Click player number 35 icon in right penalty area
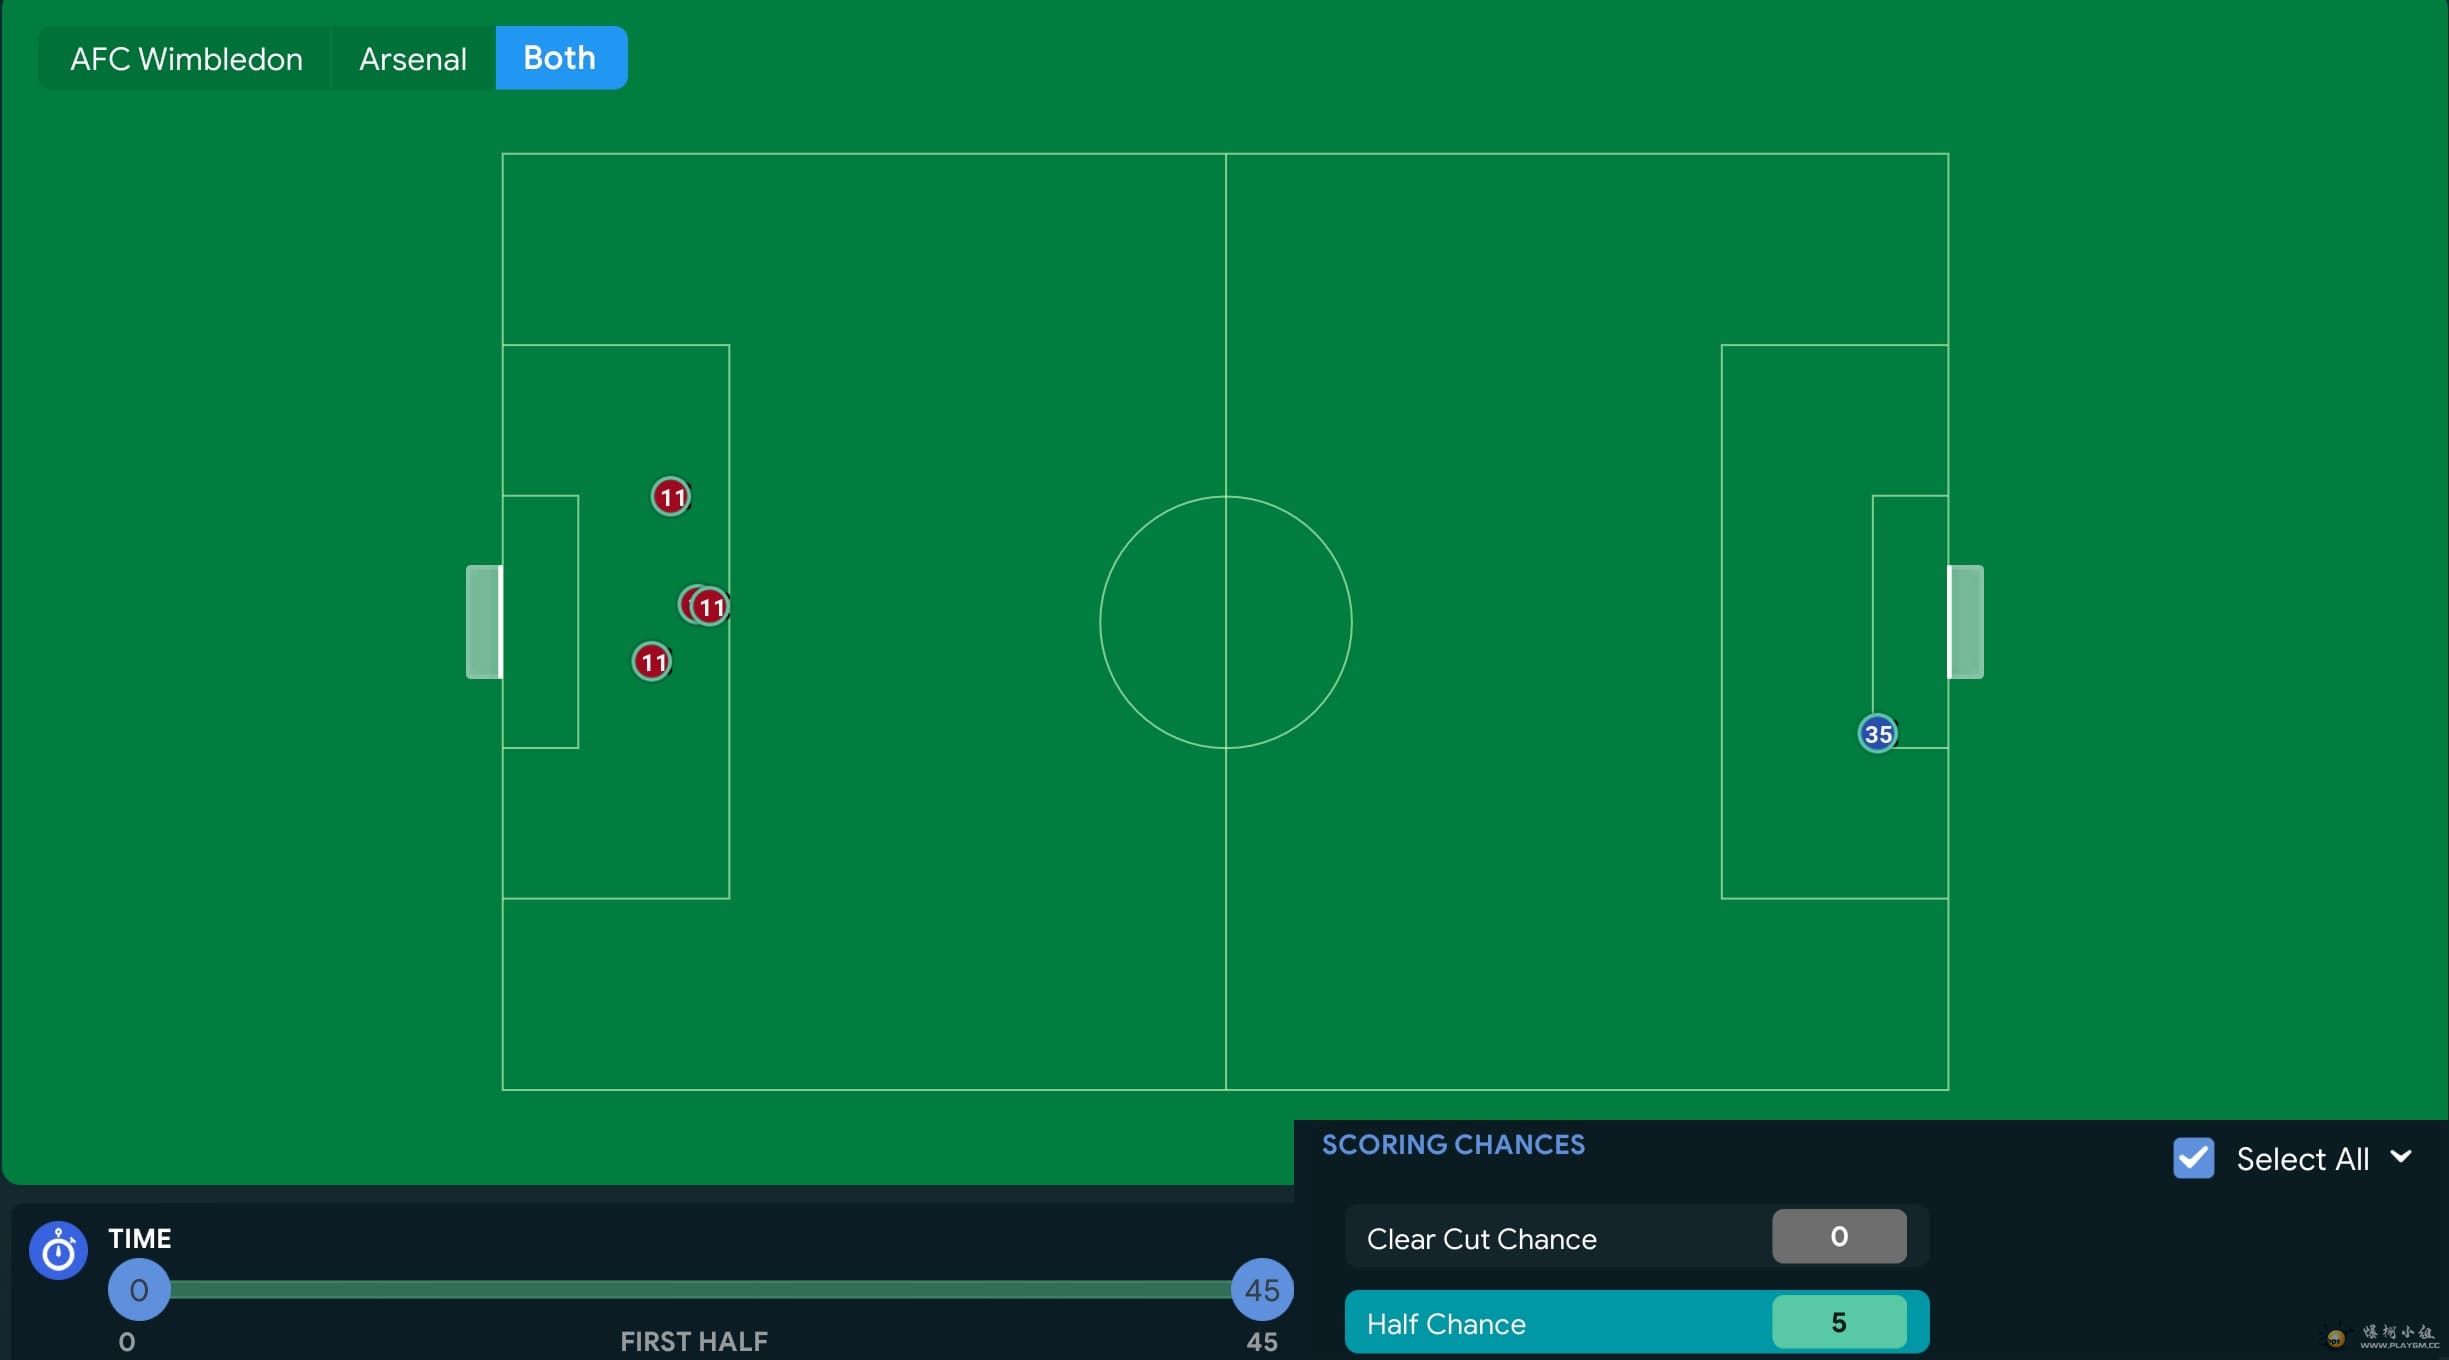Image resolution: width=2449 pixels, height=1360 pixels. [1878, 732]
